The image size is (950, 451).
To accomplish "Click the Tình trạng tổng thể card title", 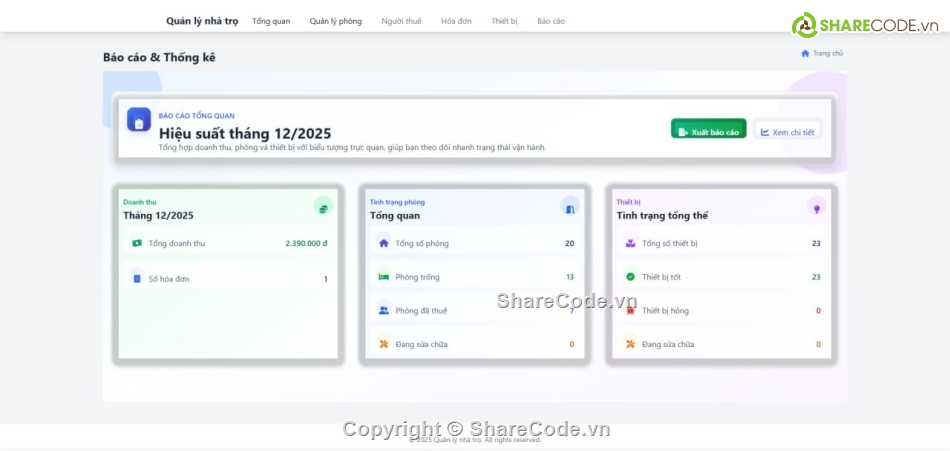I will 662,215.
